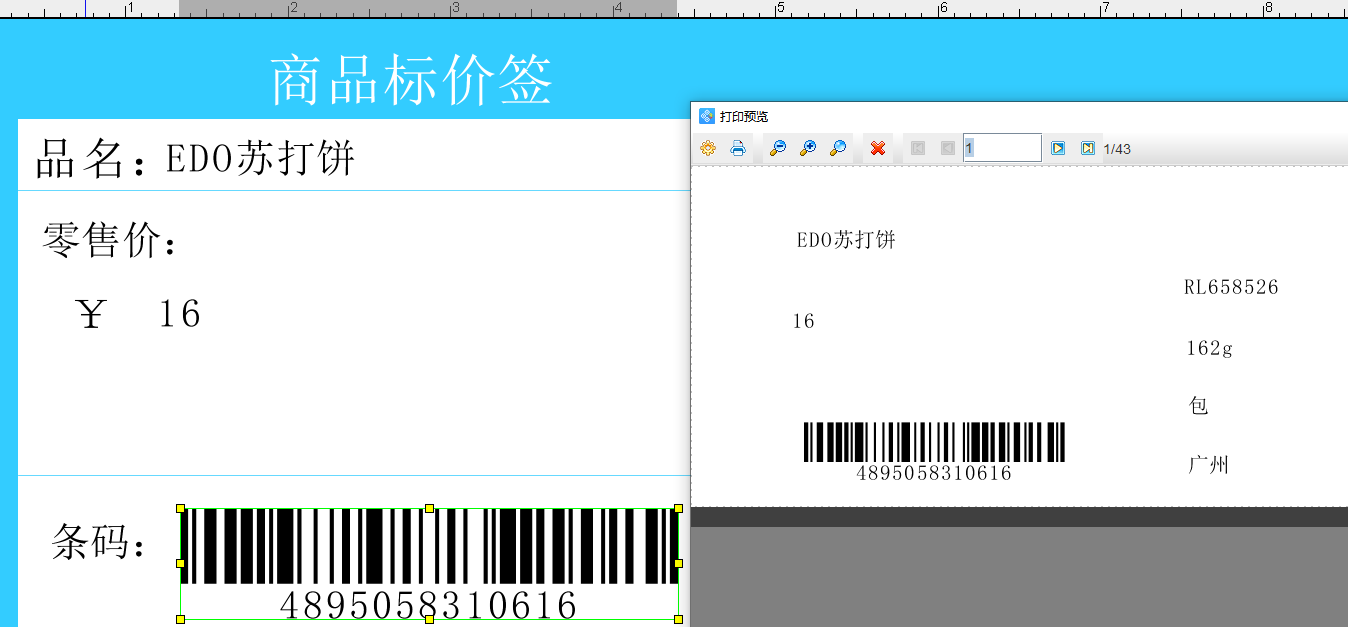Click the barcode in the print preview
This screenshot has height=627, width=1348.
coord(934,443)
